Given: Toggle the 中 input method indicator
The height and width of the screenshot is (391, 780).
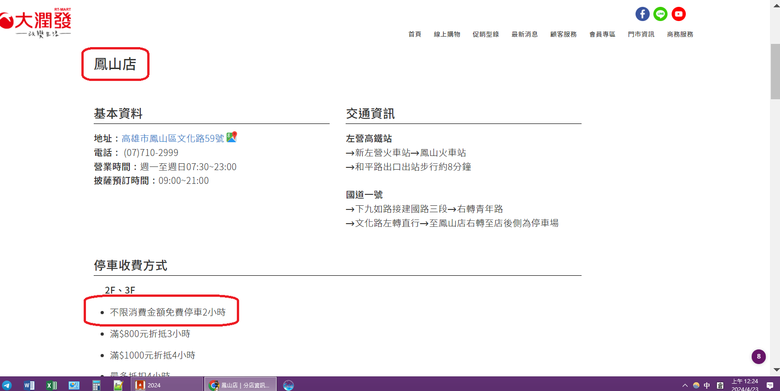Looking at the screenshot, I should pyautogui.click(x=707, y=385).
